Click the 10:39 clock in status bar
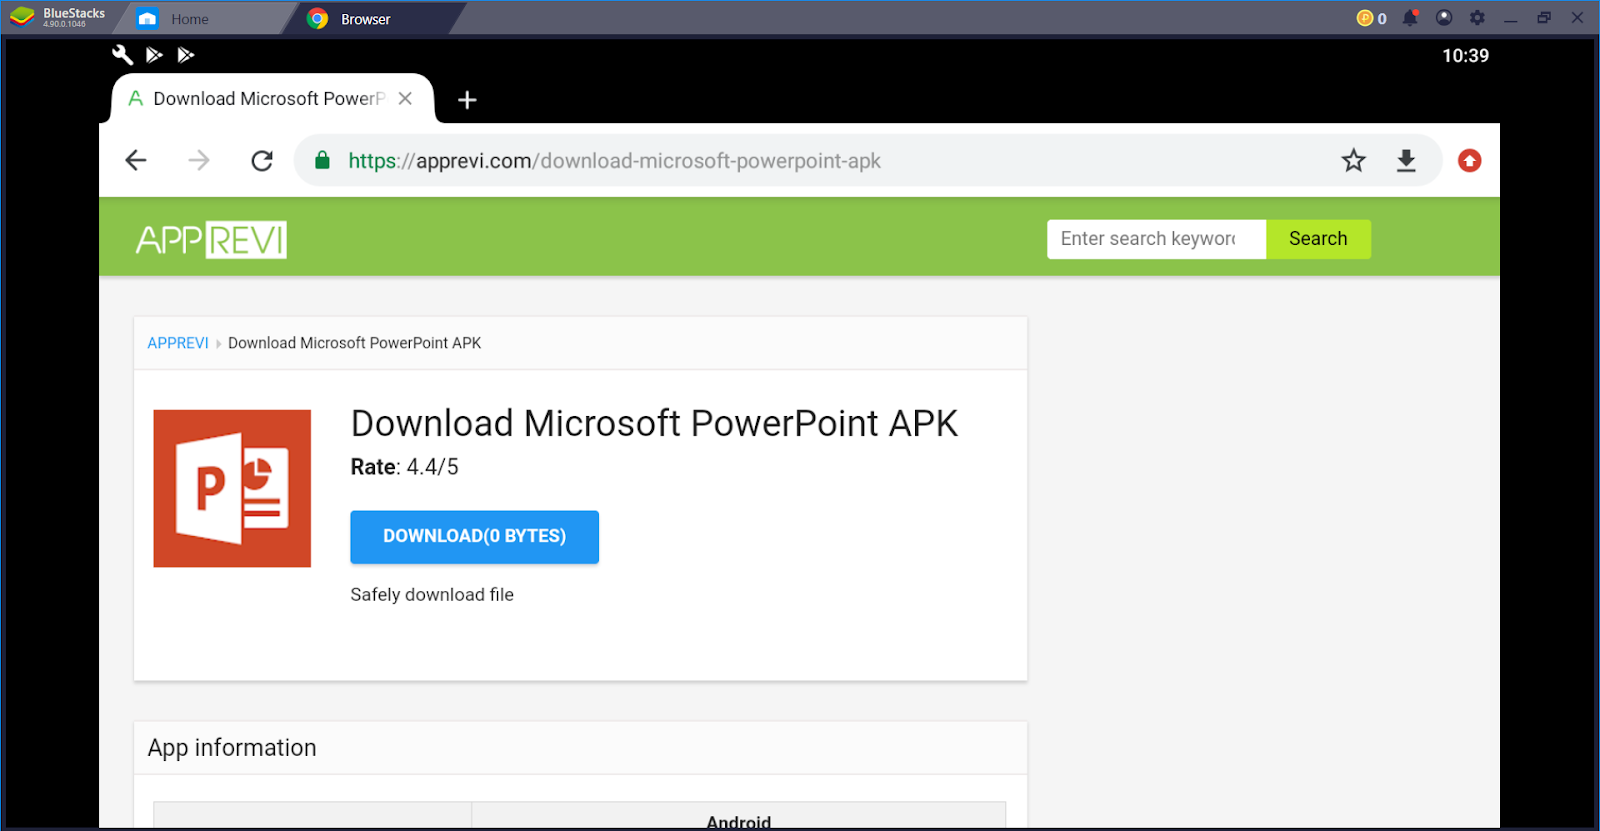This screenshot has height=831, width=1600. [x=1465, y=56]
